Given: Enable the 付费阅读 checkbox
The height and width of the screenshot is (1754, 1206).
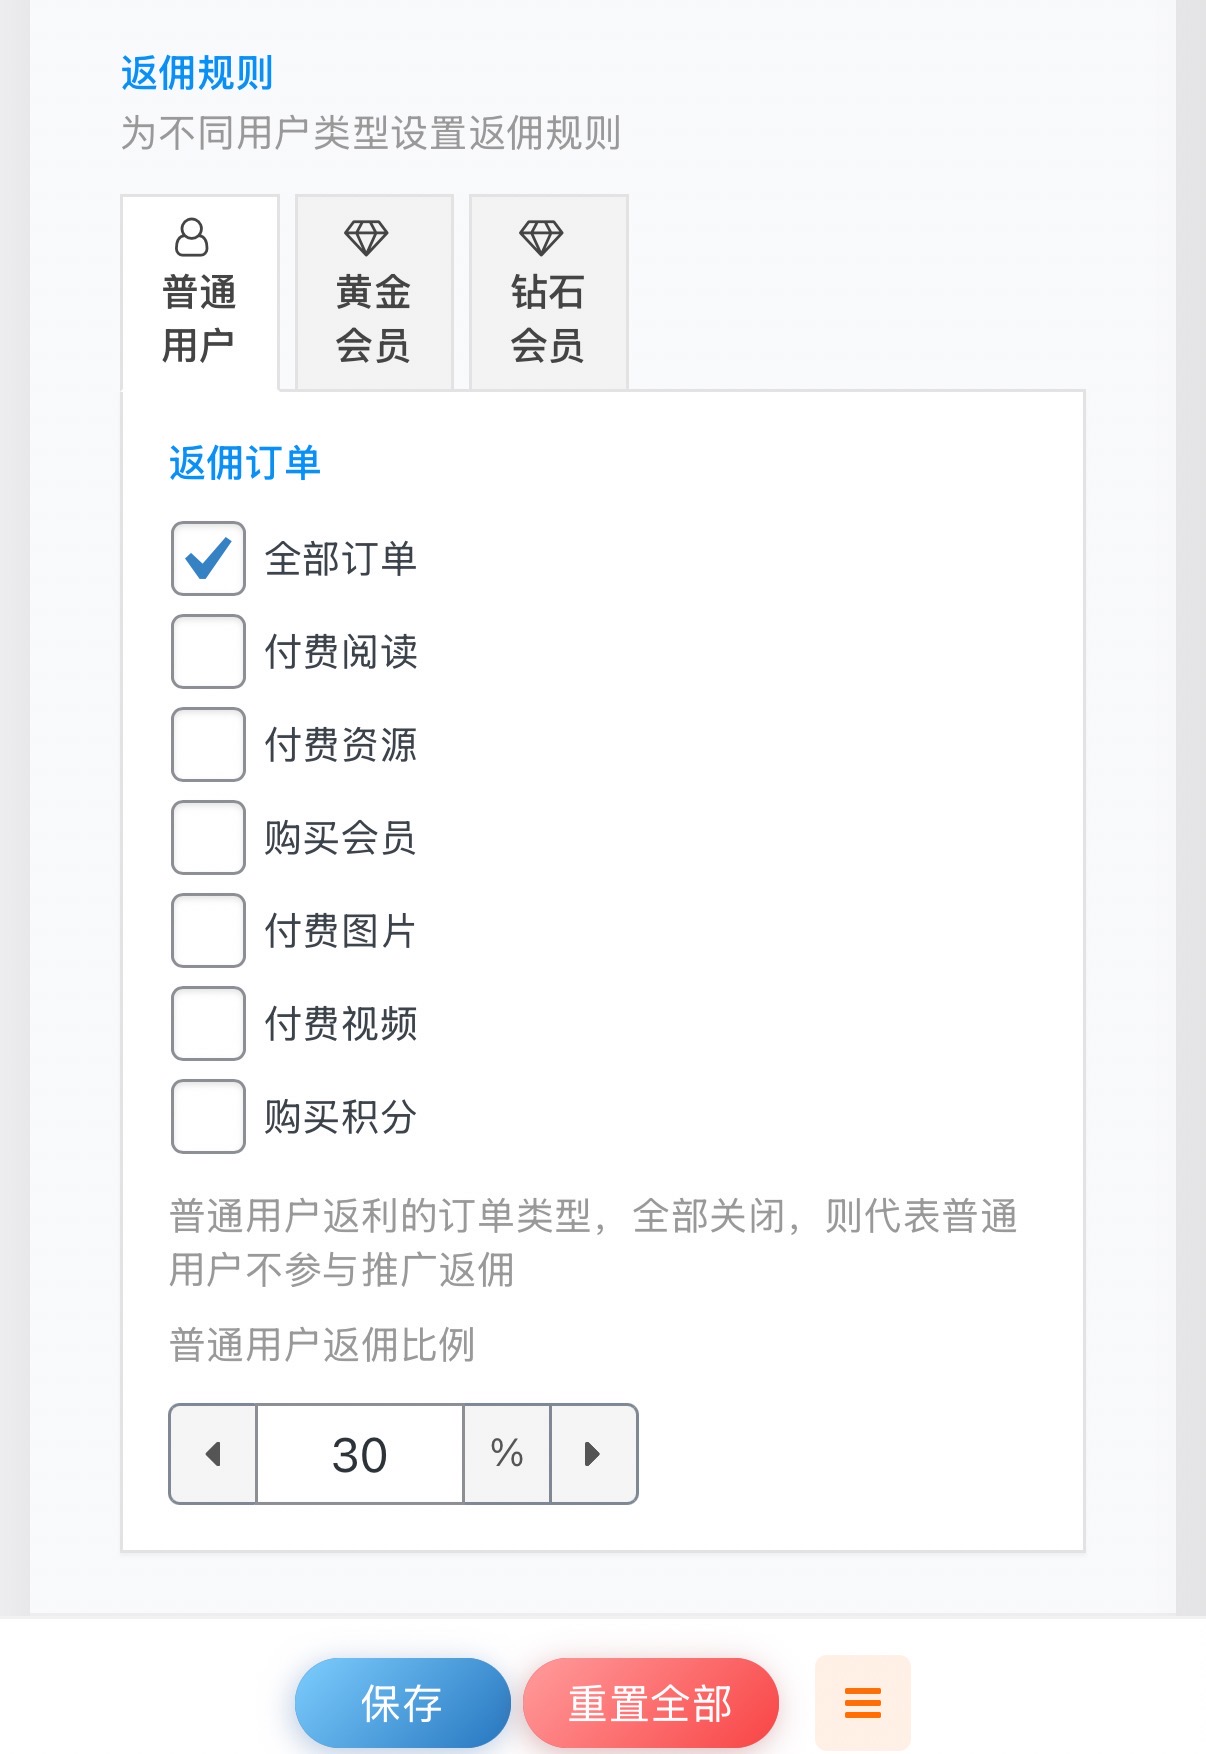Looking at the screenshot, I should (x=207, y=652).
